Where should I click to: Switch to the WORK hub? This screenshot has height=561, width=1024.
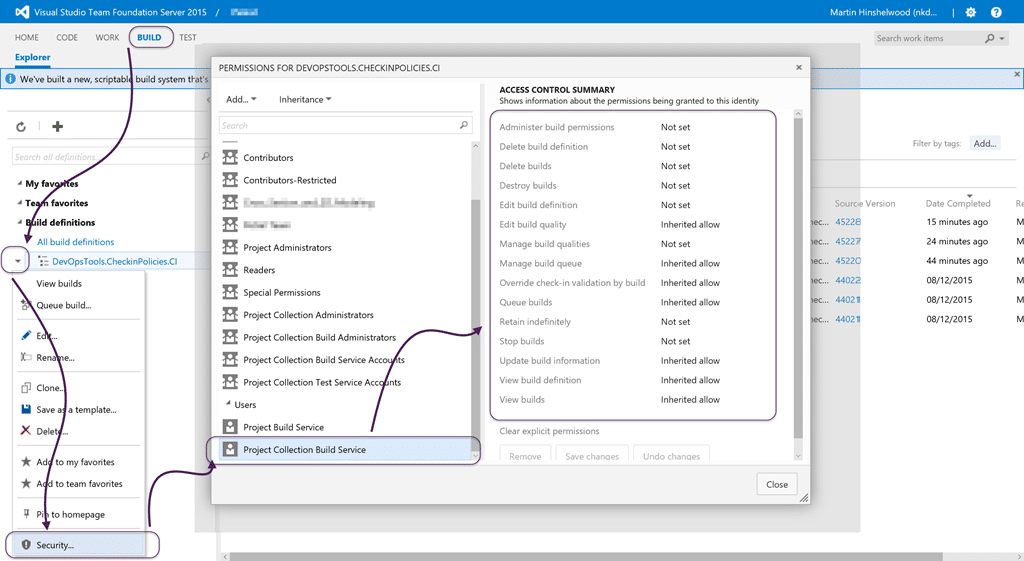tap(107, 37)
